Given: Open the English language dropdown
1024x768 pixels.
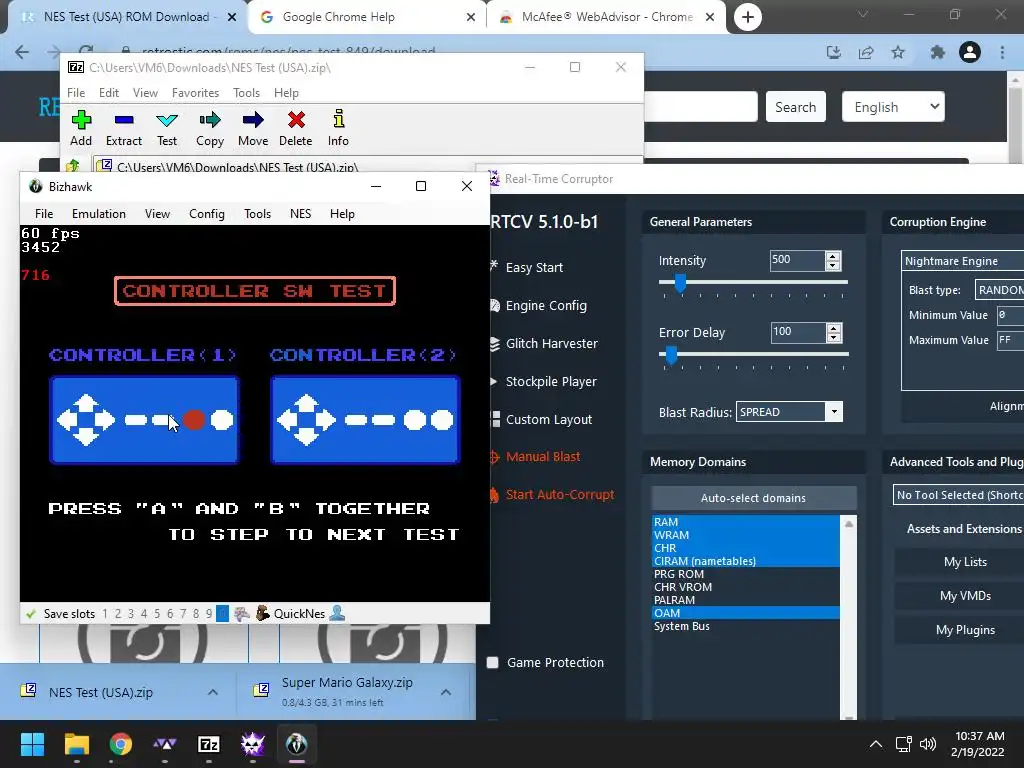Looking at the screenshot, I should click(x=893, y=106).
